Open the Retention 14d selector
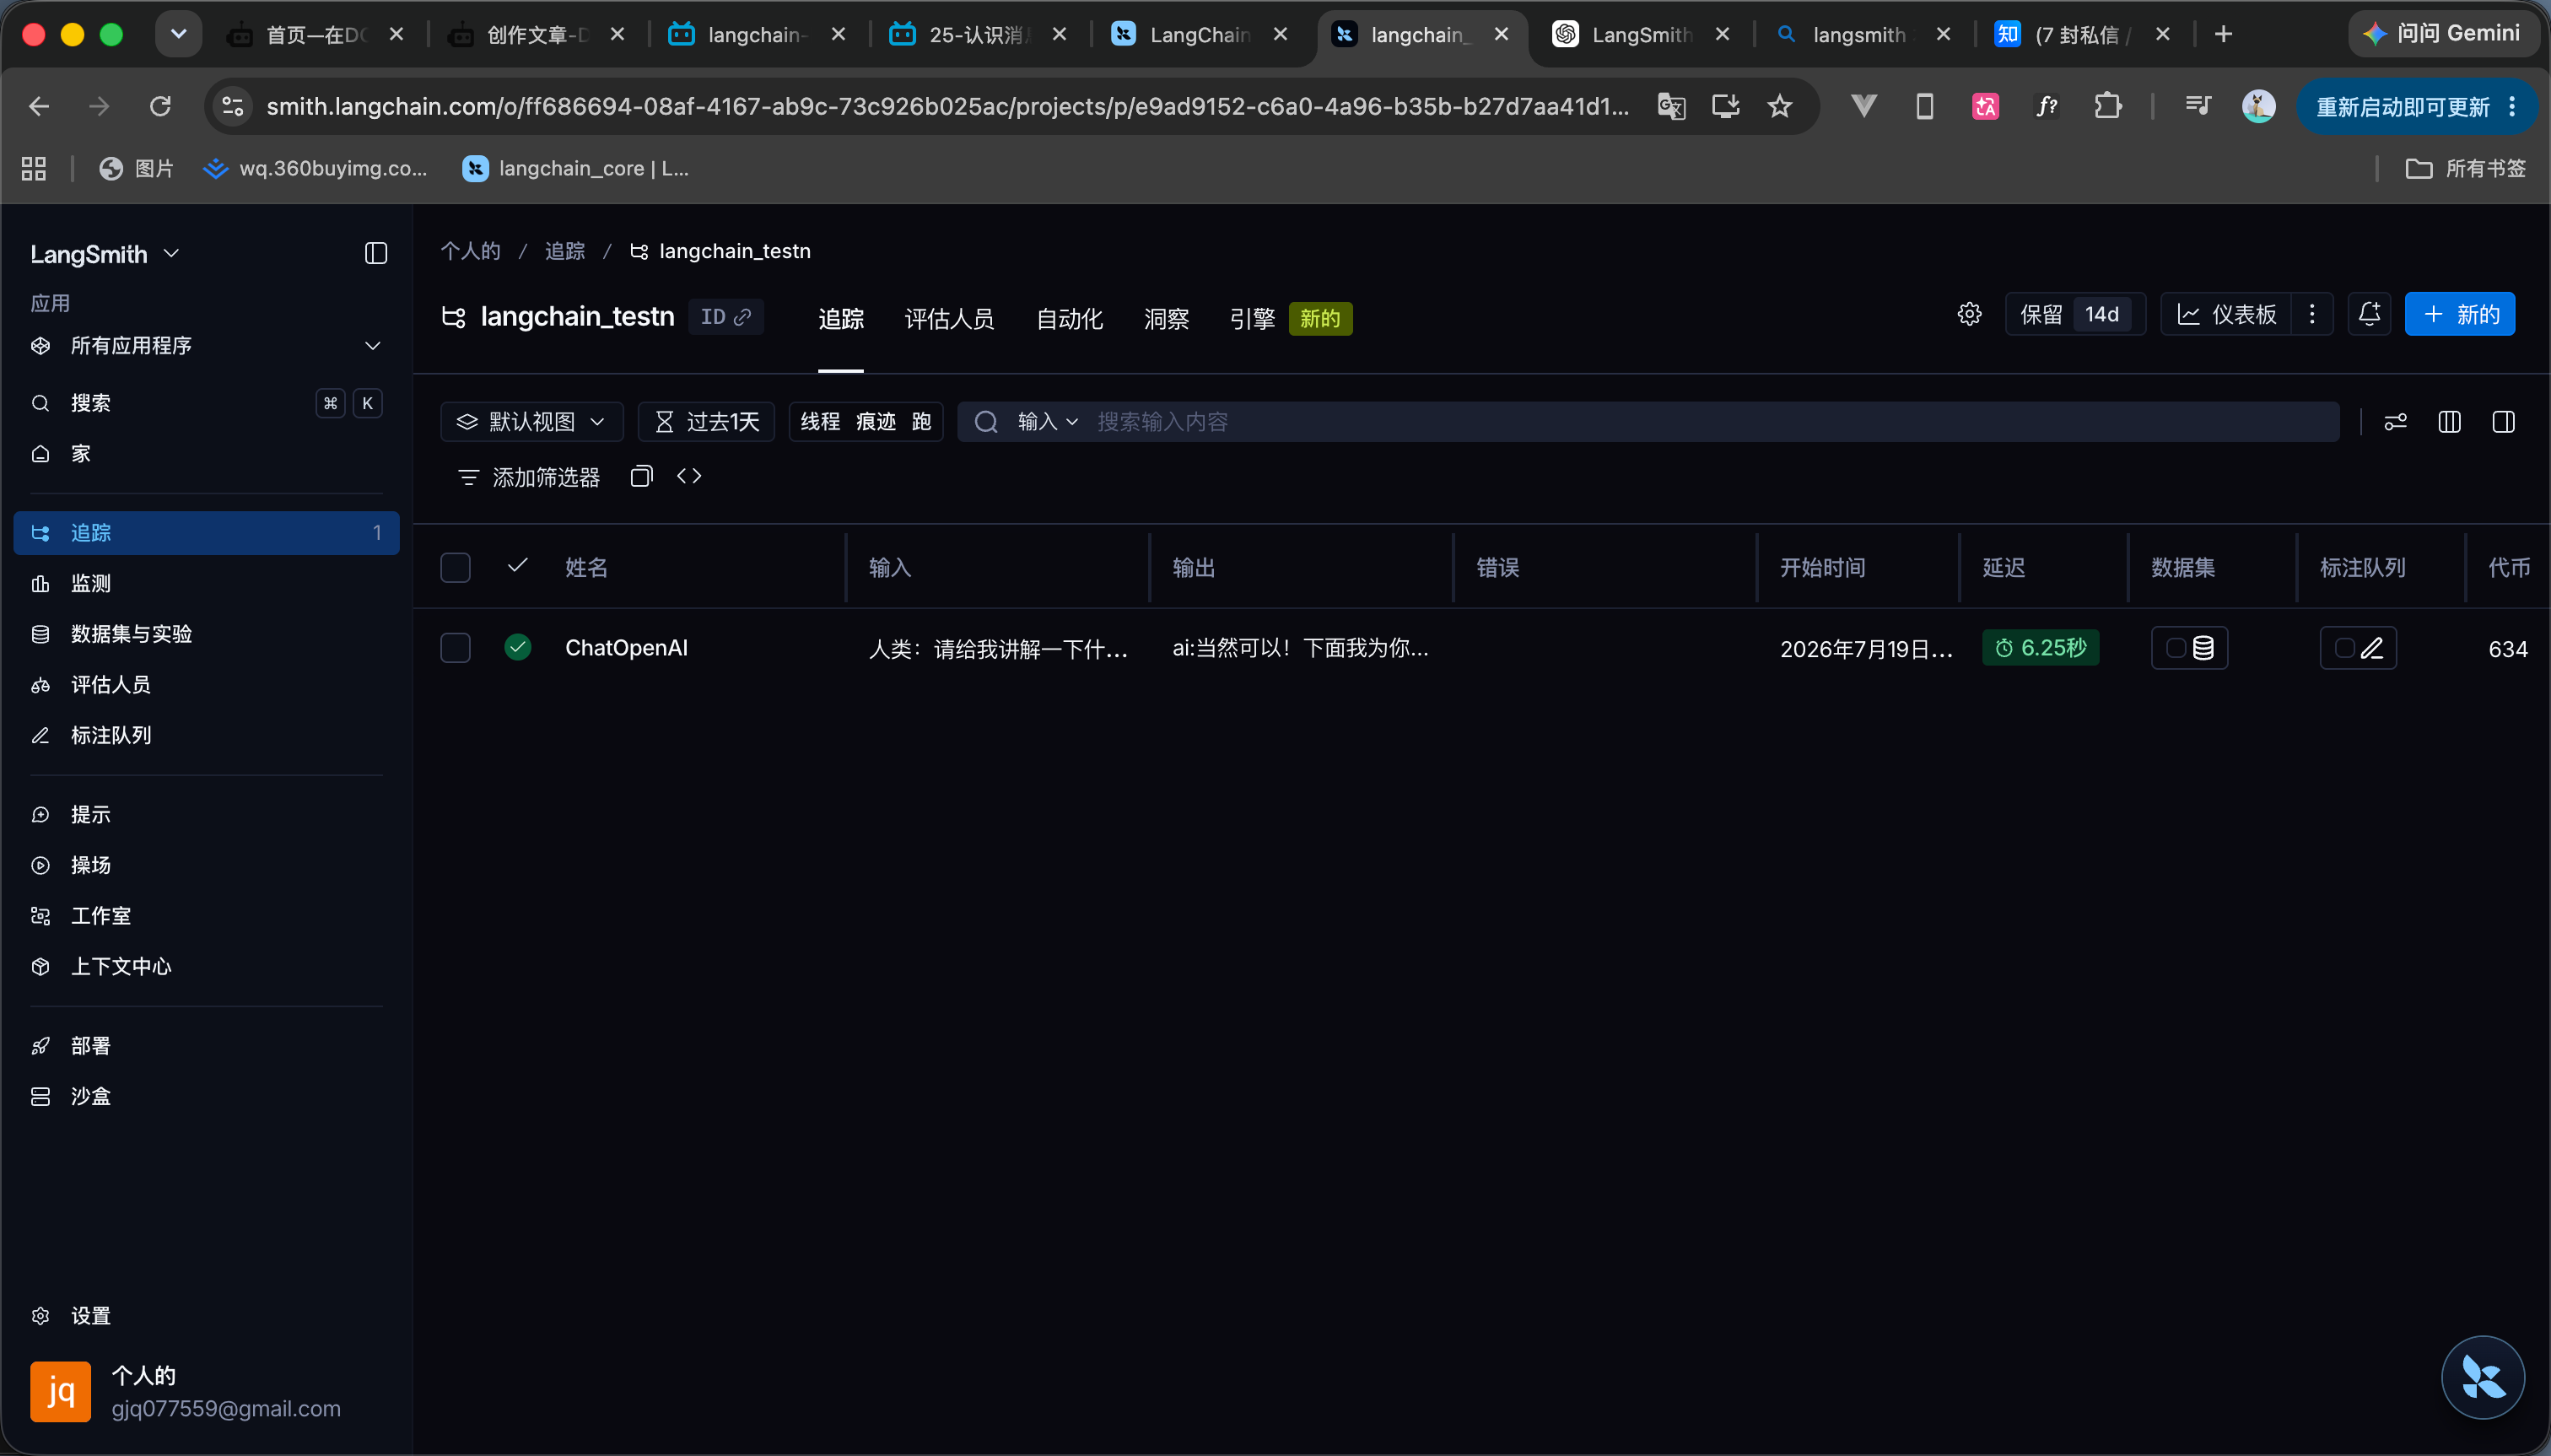This screenshot has height=1456, width=2551. tap(2075, 314)
